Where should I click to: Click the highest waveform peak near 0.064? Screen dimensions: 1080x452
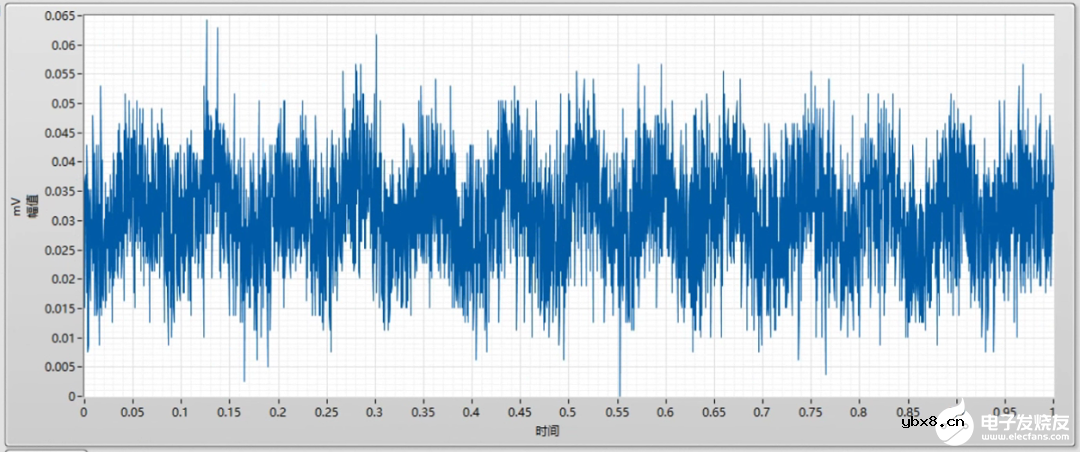click(x=206, y=21)
